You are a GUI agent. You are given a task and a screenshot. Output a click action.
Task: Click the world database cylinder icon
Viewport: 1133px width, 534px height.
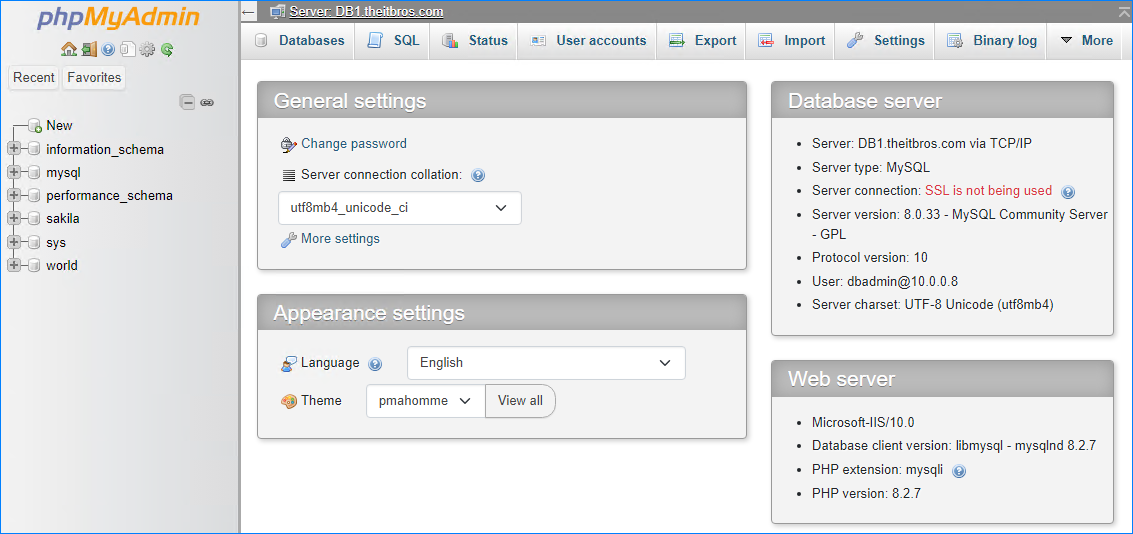pos(33,265)
